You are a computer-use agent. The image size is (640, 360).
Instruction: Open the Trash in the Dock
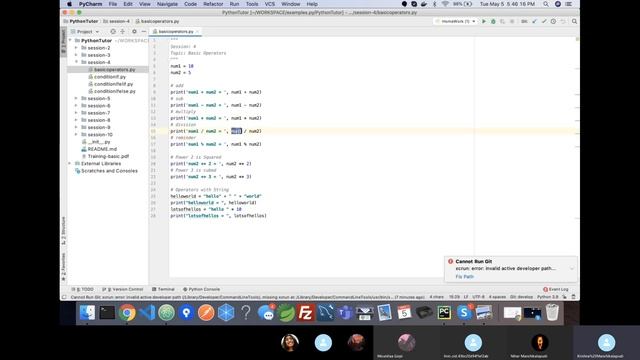pyautogui.click(x=552, y=313)
